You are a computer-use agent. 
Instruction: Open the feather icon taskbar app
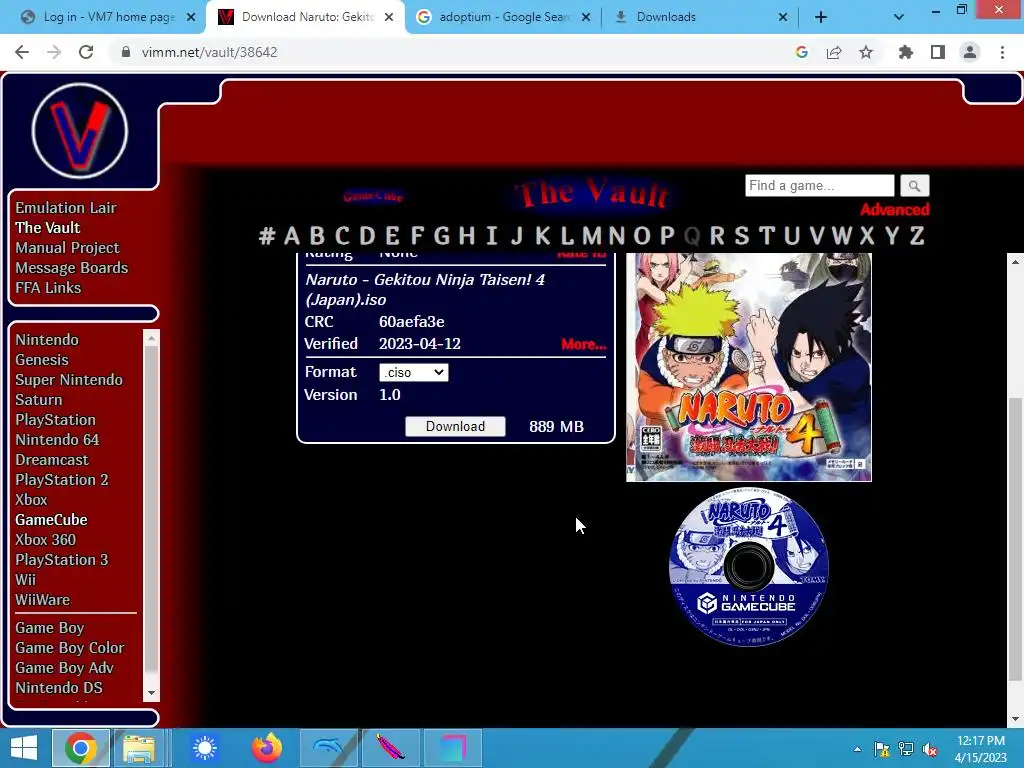pos(391,748)
